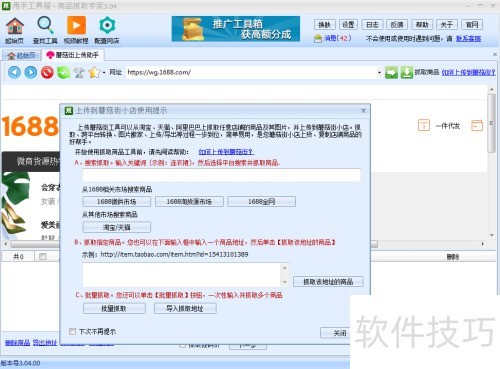Refresh page with the green icon
Viewport: 500px width, 369px height.
point(63,72)
